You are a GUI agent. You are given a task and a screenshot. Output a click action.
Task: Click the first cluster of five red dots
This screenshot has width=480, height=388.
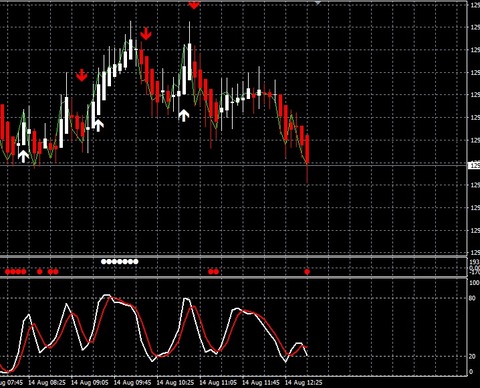pos(15,272)
